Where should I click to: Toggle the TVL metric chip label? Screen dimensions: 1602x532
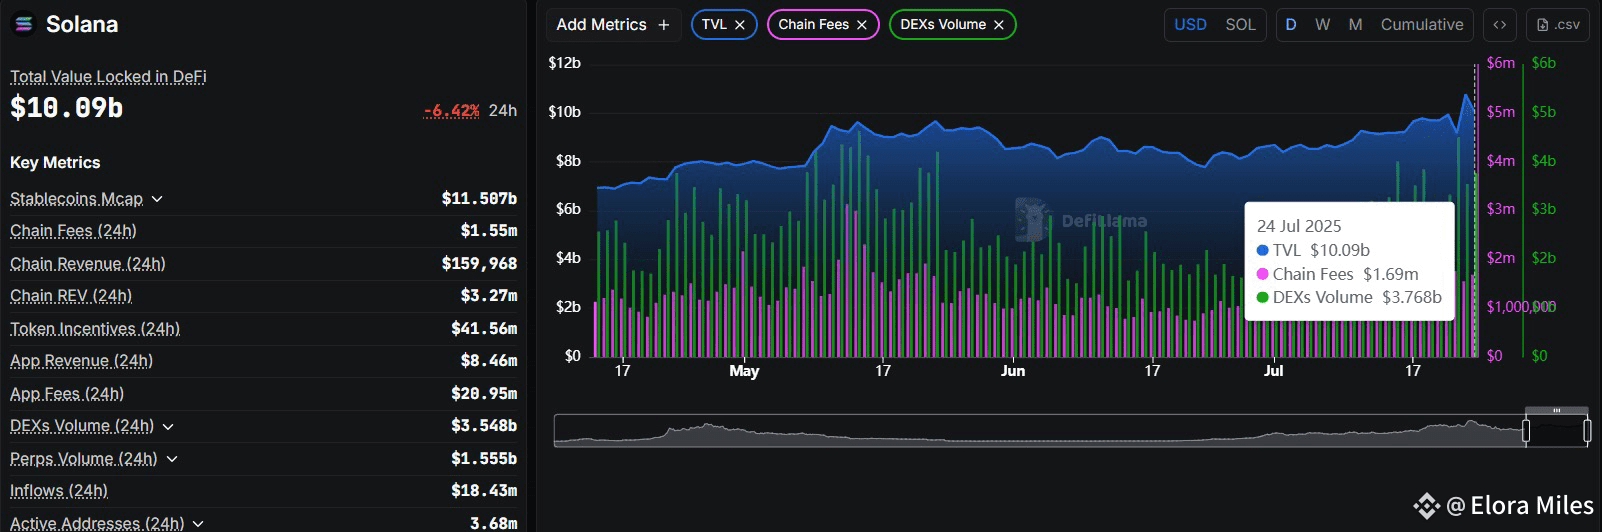pyautogui.click(x=714, y=25)
